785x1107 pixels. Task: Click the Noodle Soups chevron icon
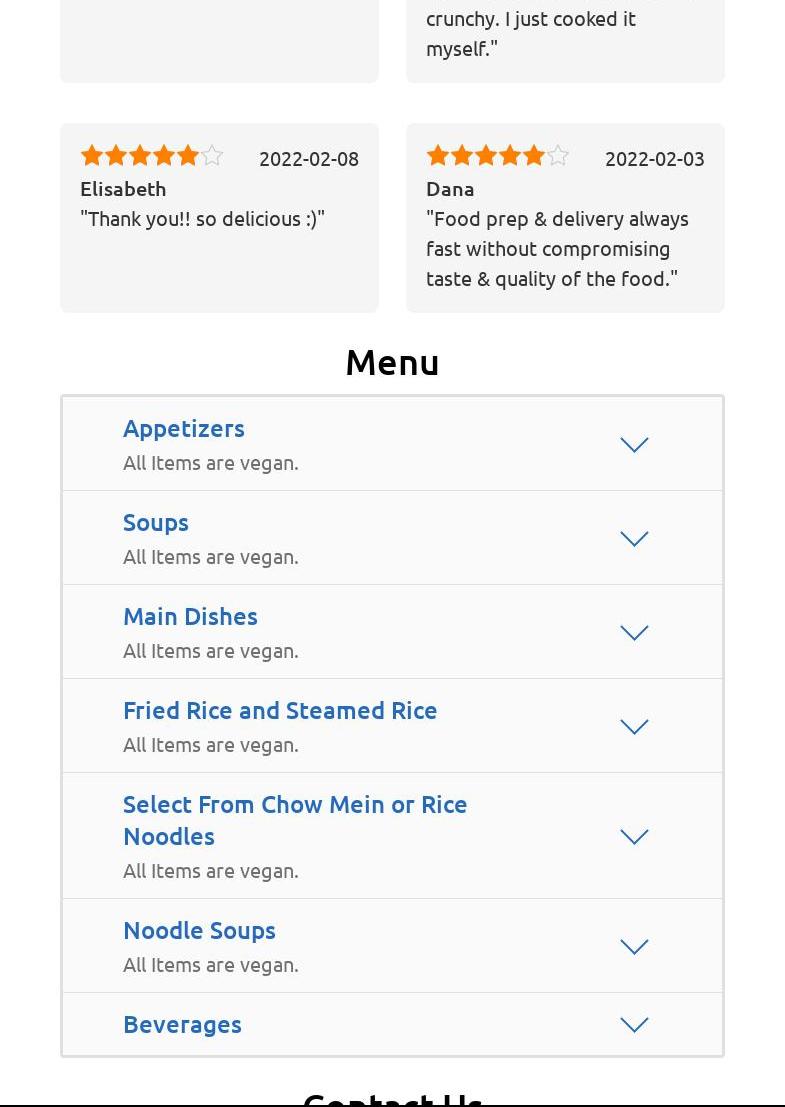pos(634,947)
